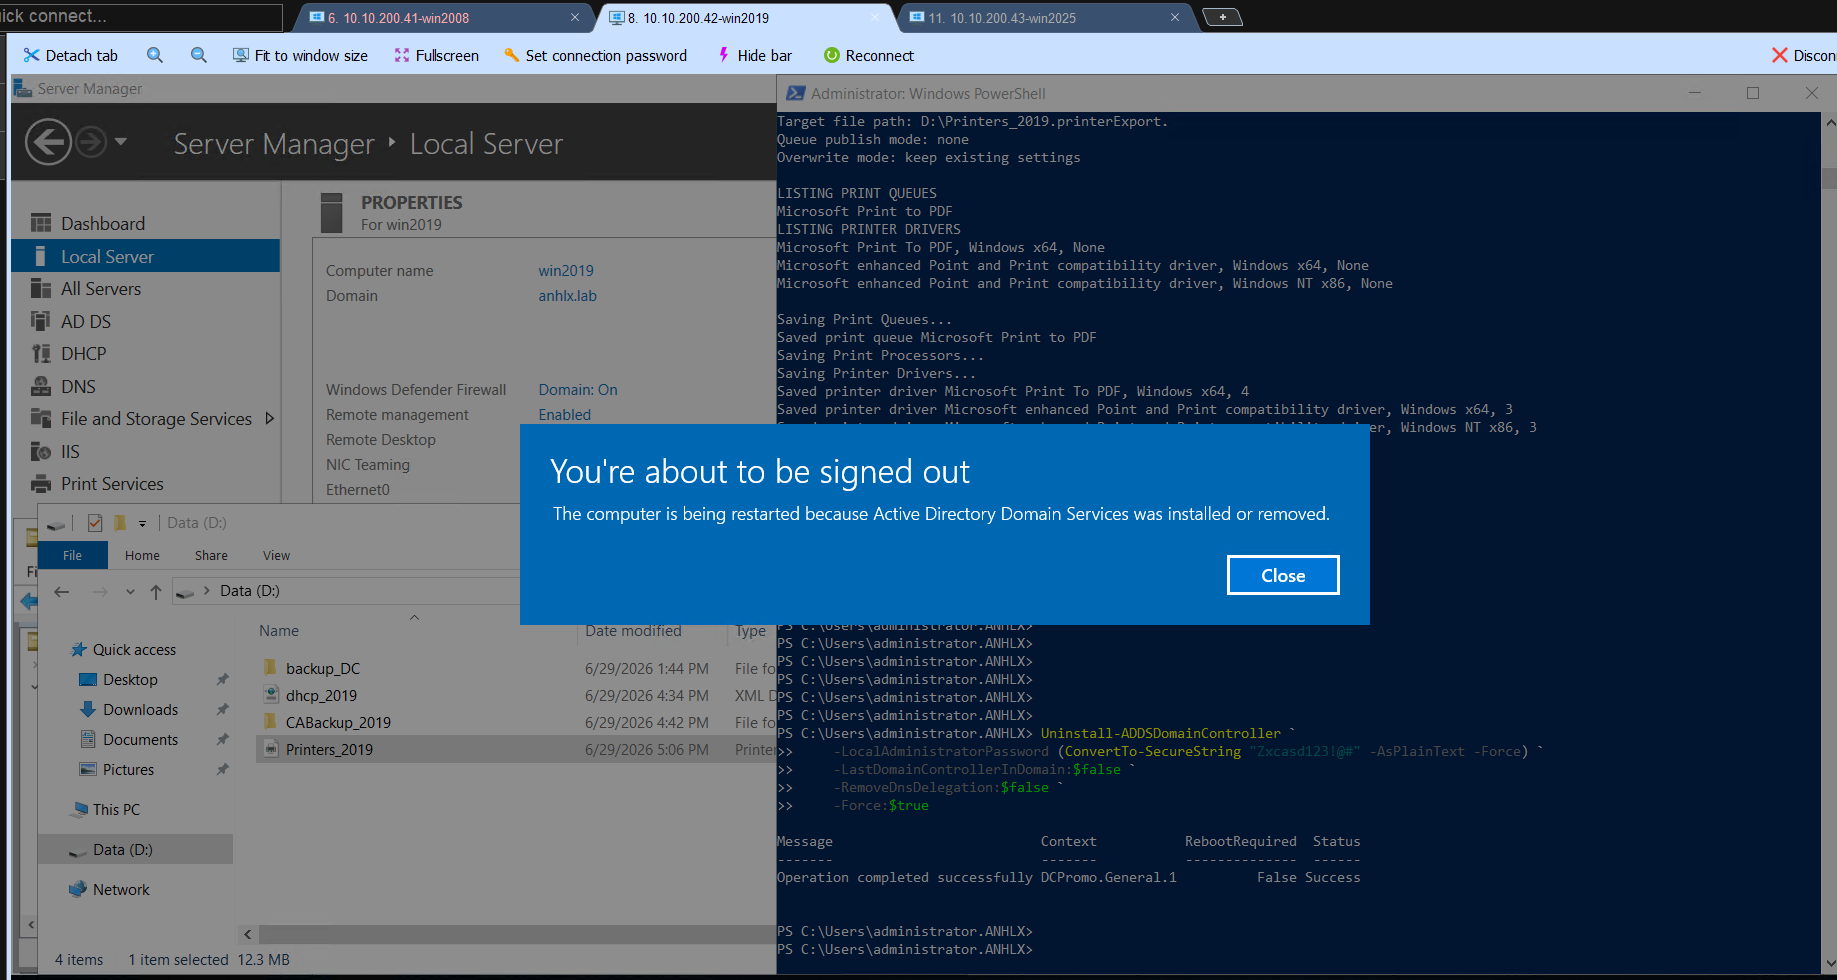Open the View ribbon tab in File Explorer
Viewport: 1837px width, 980px height.
click(x=276, y=555)
